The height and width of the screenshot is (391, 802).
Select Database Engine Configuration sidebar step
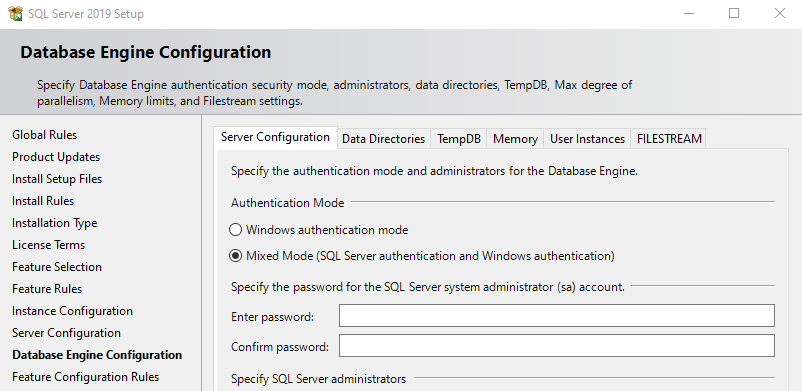pos(97,355)
